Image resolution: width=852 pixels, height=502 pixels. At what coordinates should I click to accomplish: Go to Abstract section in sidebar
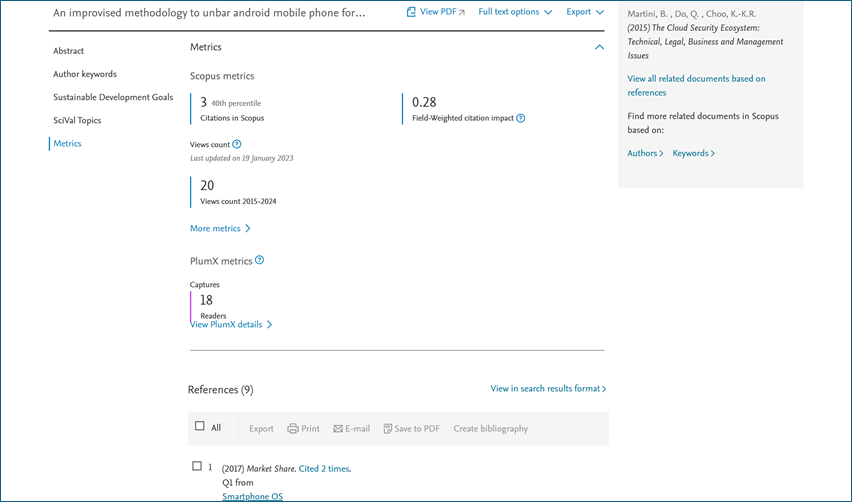[x=69, y=51]
